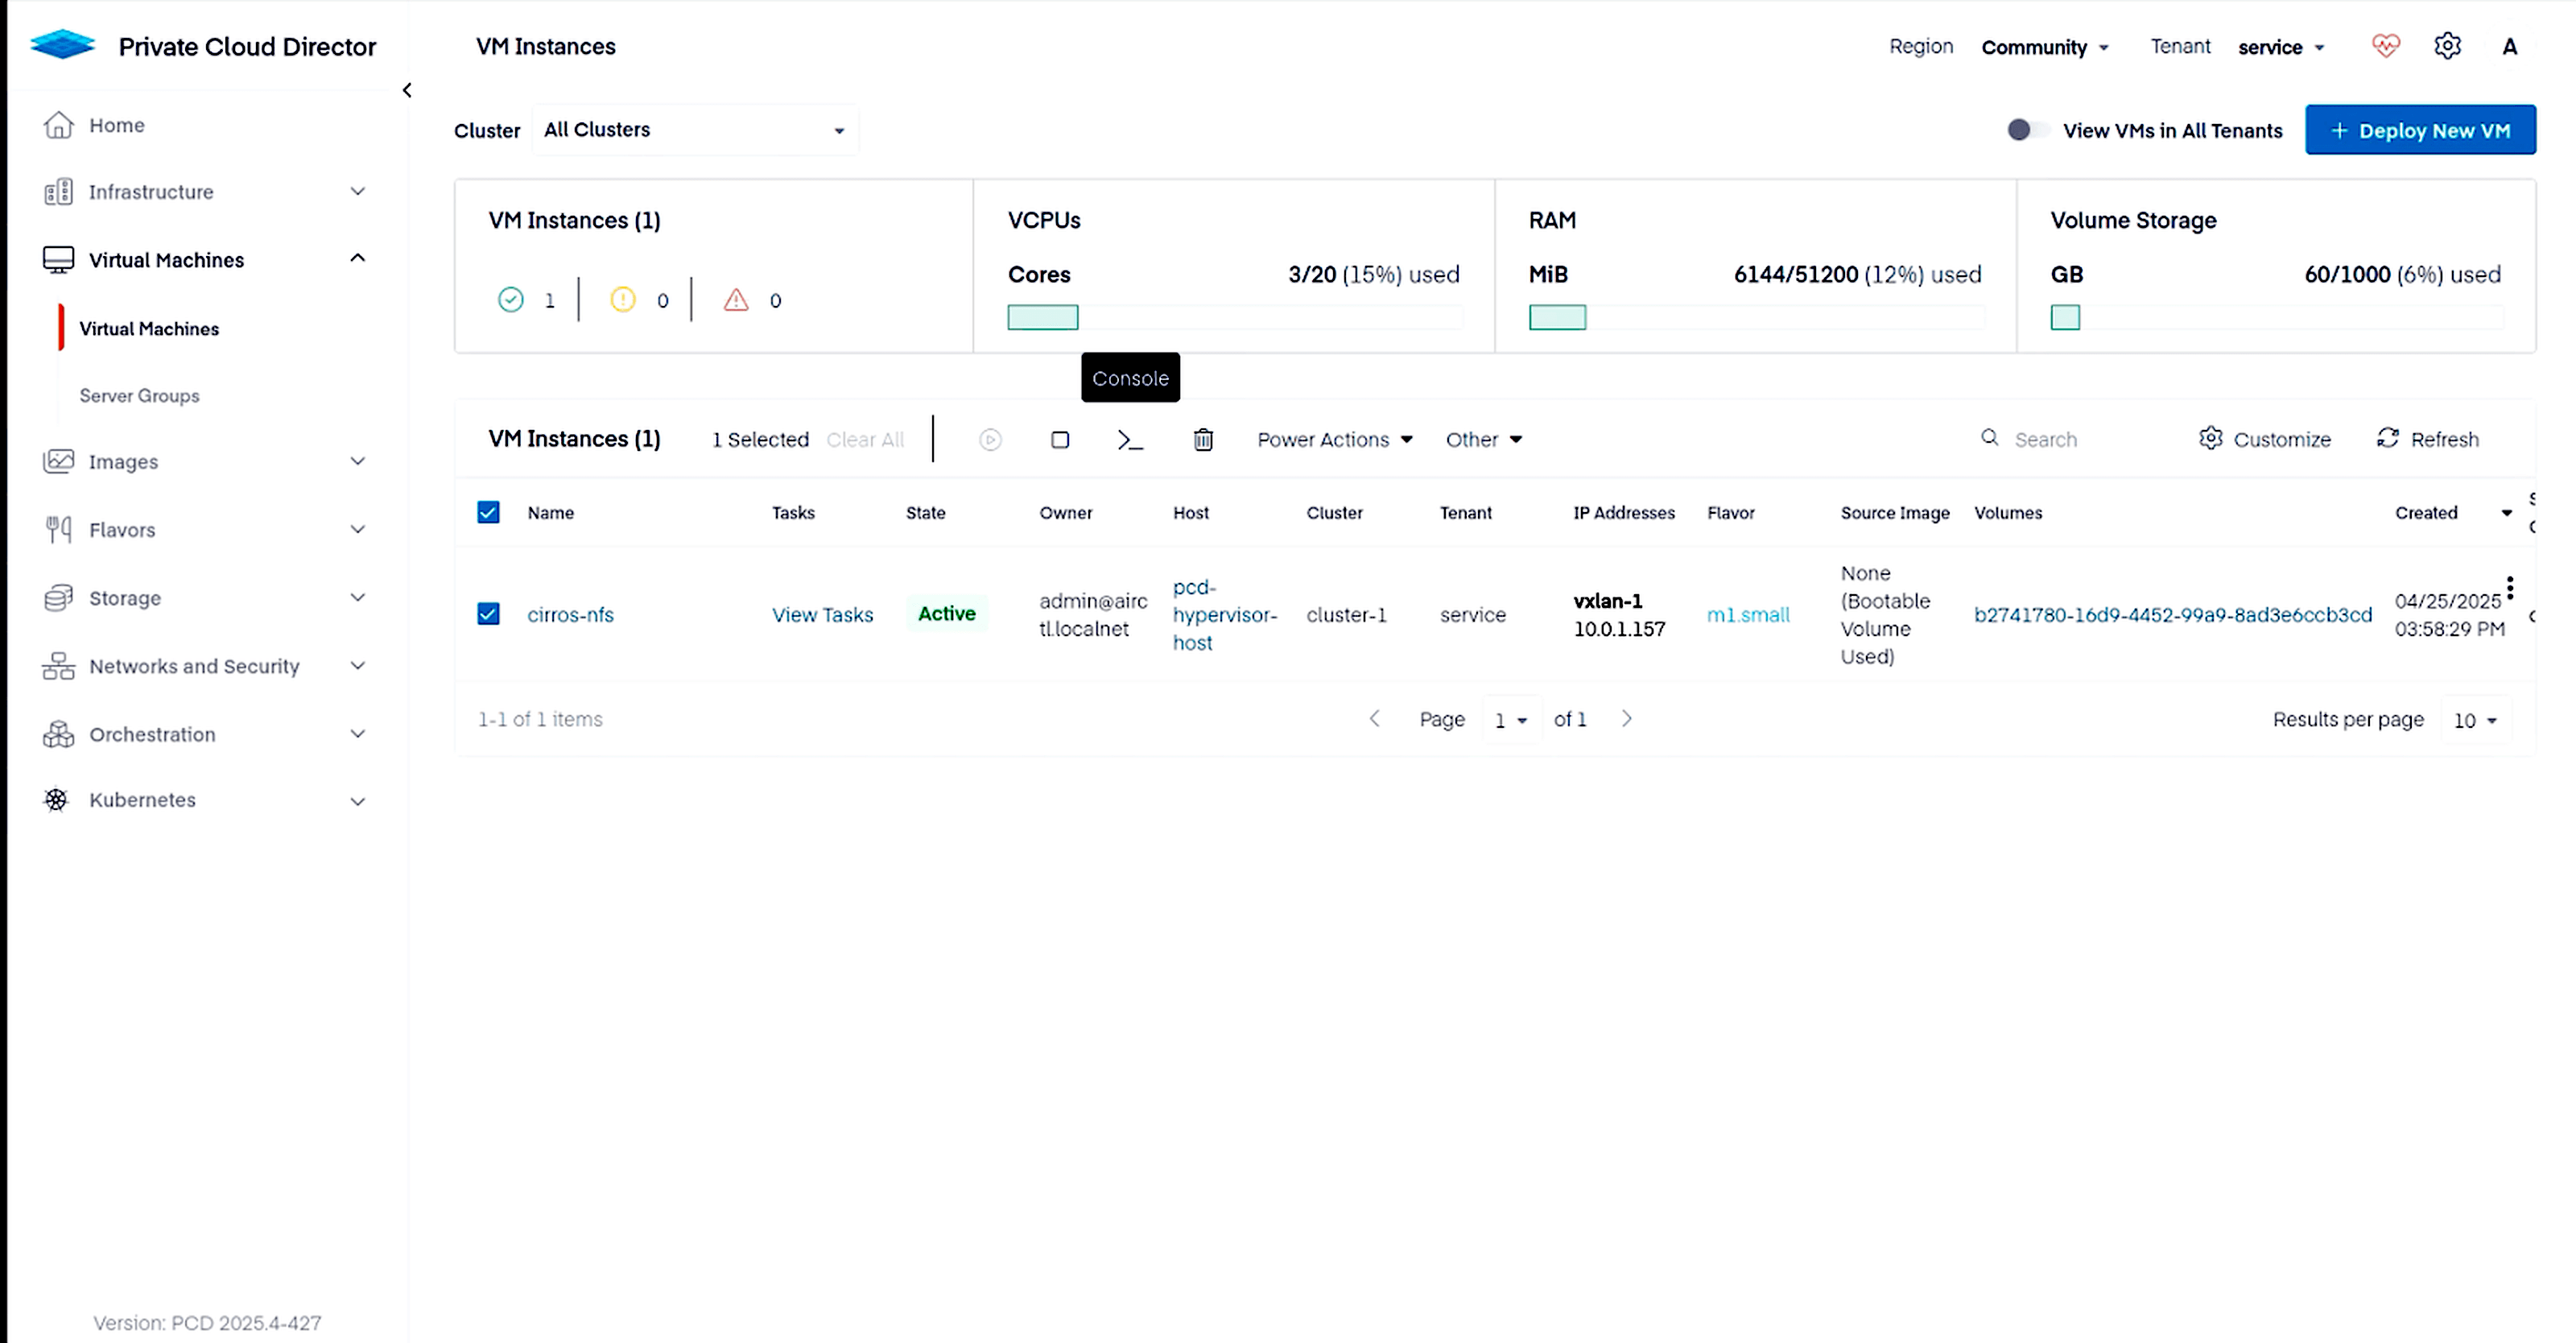Go to Home in sidebar

pos(116,125)
